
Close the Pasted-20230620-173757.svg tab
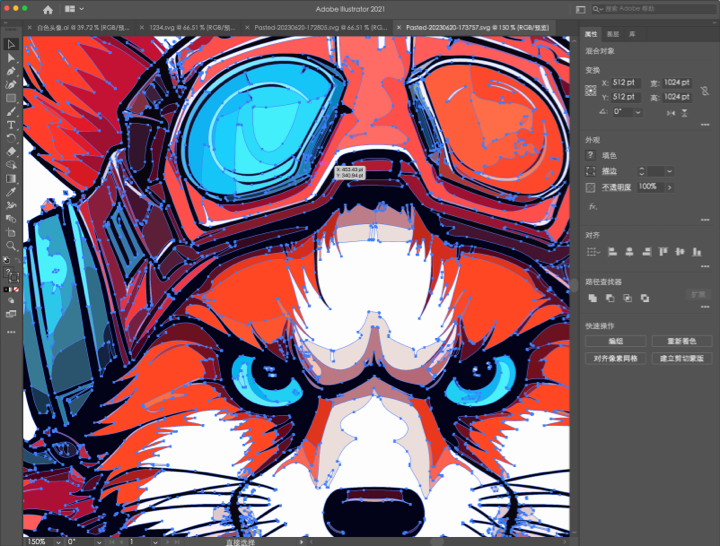coord(399,28)
